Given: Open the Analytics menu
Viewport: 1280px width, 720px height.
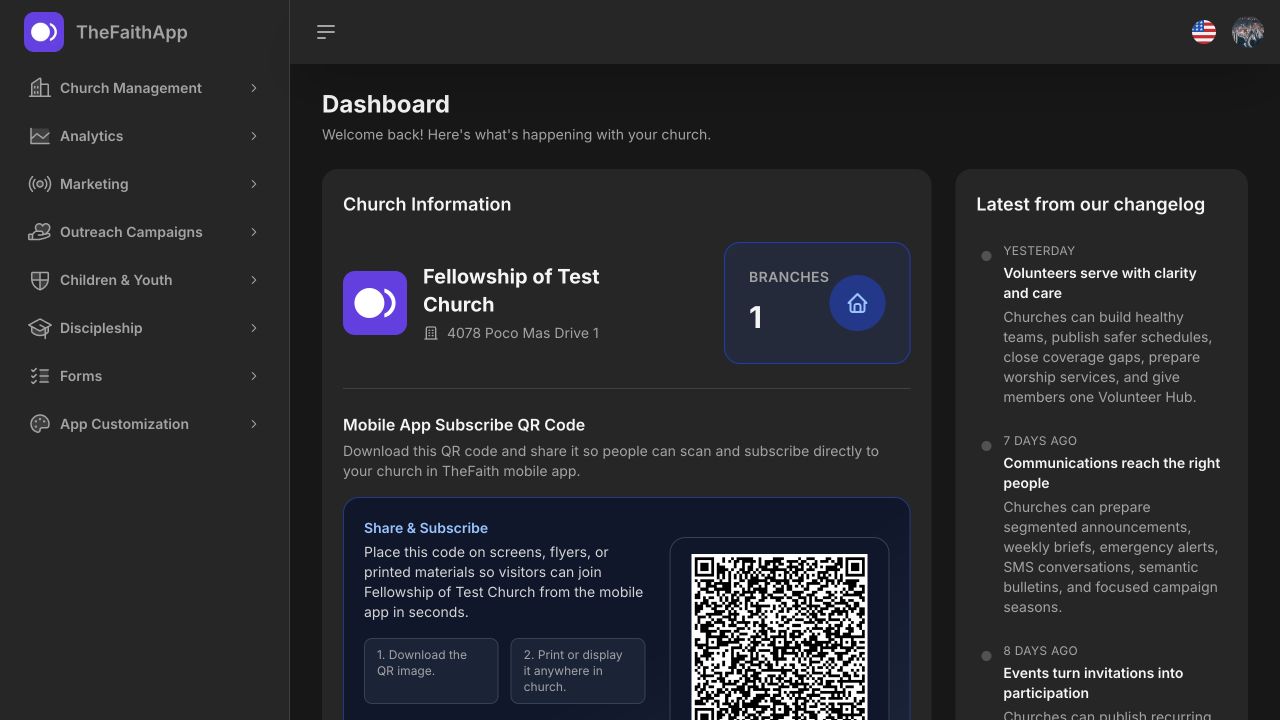Looking at the screenshot, I should (x=145, y=136).
